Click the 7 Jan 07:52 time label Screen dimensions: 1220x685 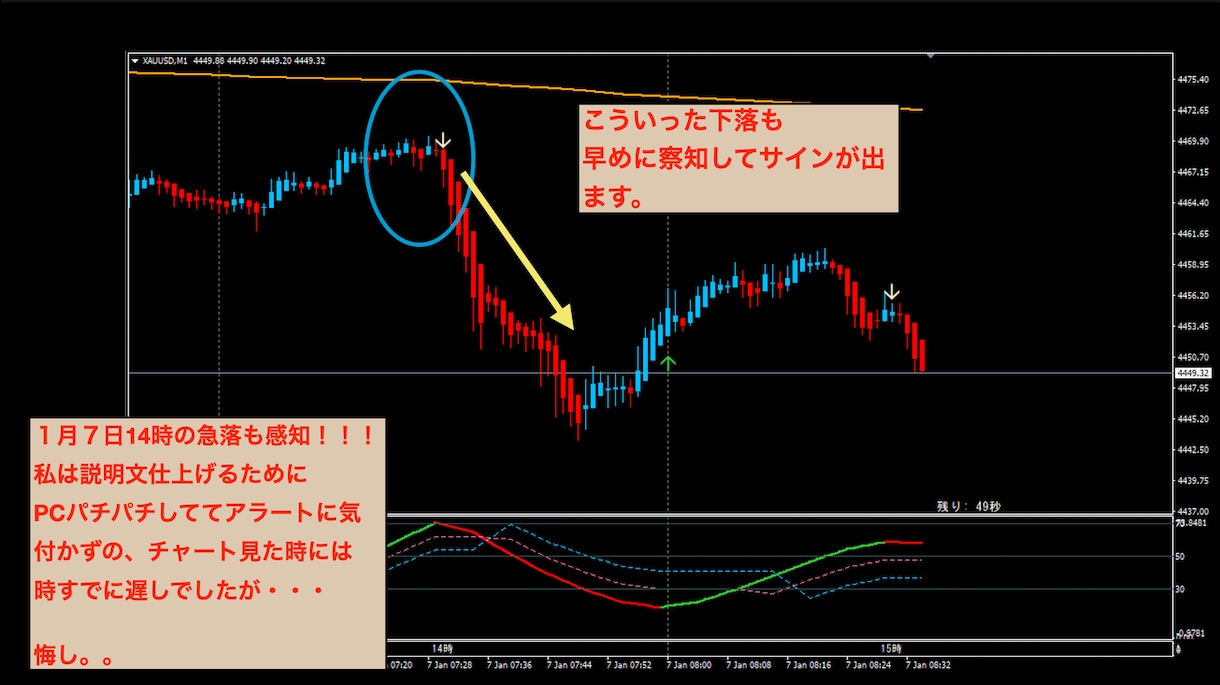click(x=630, y=663)
